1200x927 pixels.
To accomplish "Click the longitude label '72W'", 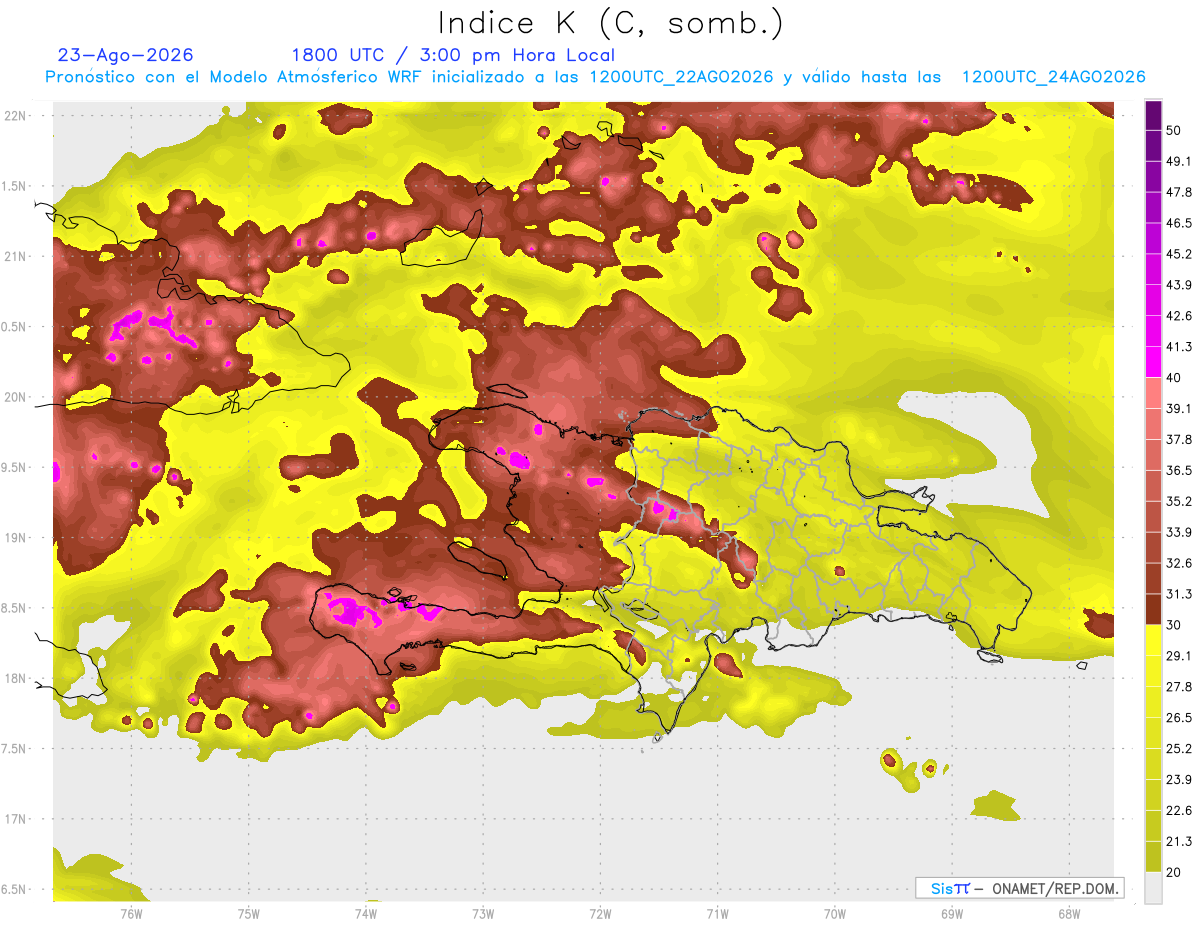I will pos(600,914).
